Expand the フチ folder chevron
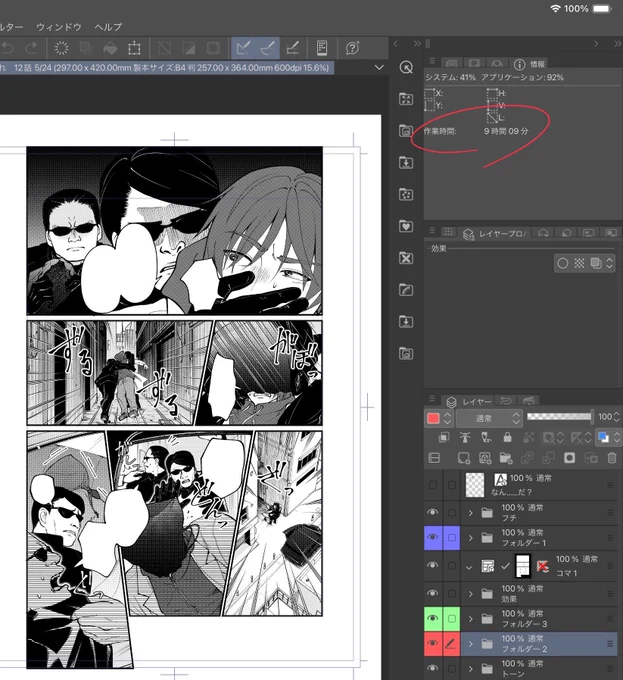This screenshot has width=623, height=680. click(470, 513)
